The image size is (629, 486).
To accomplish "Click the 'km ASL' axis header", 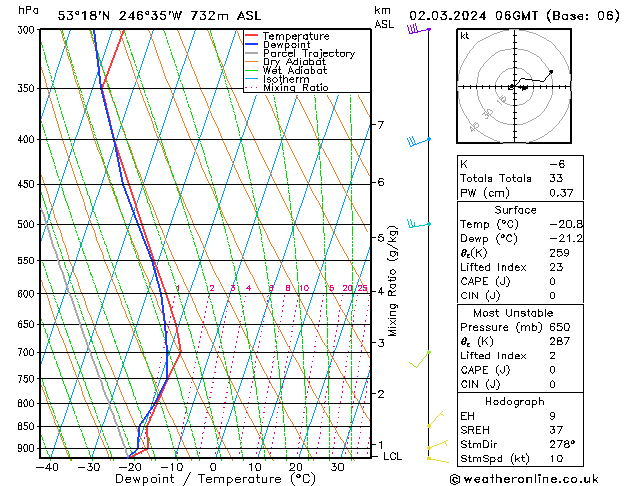I will click(384, 17).
